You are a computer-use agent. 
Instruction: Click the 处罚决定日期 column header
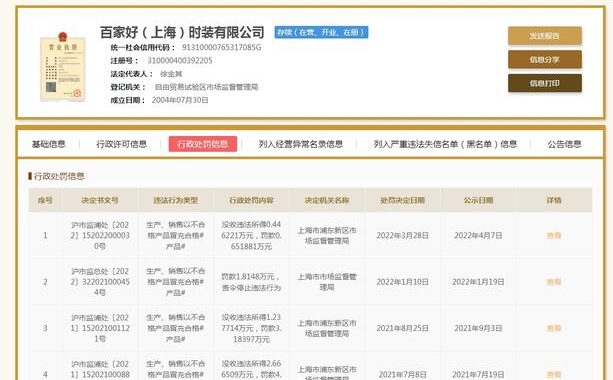pos(403,200)
